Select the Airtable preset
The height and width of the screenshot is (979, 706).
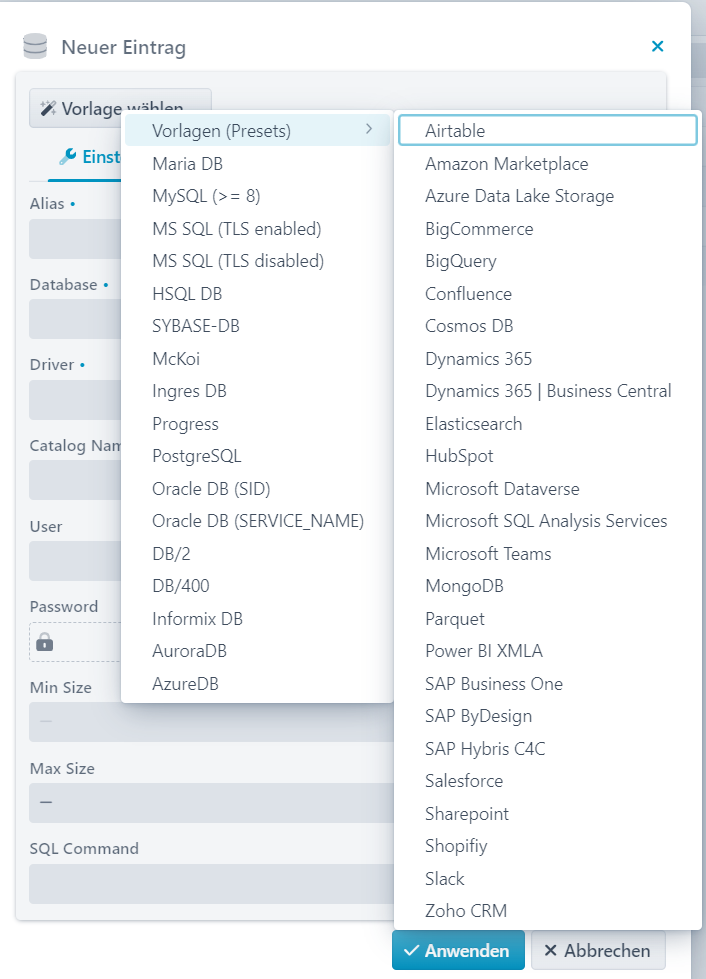click(547, 130)
